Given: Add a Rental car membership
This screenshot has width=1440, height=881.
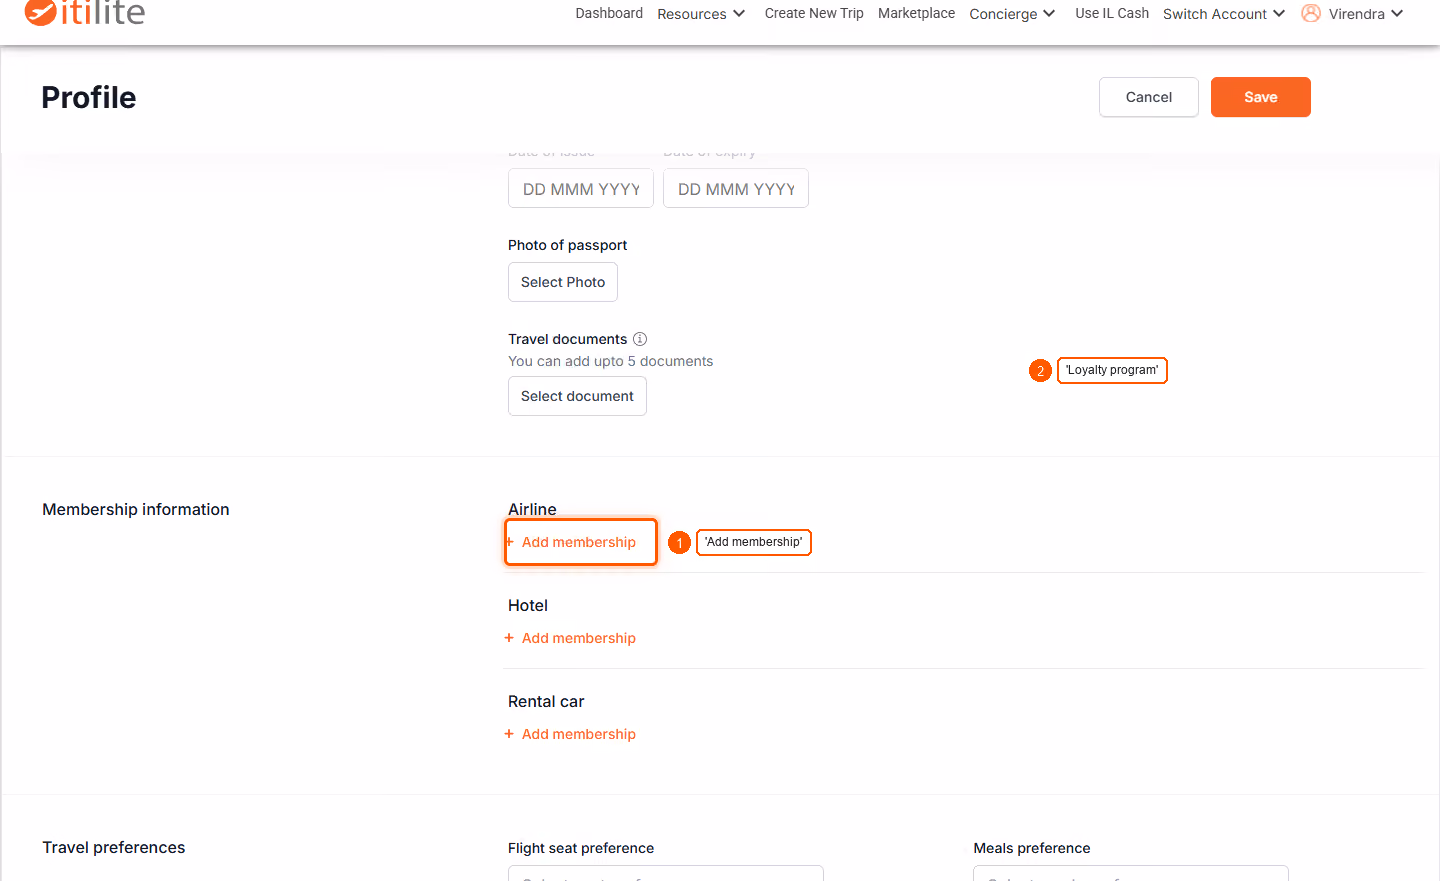Looking at the screenshot, I should click(570, 734).
